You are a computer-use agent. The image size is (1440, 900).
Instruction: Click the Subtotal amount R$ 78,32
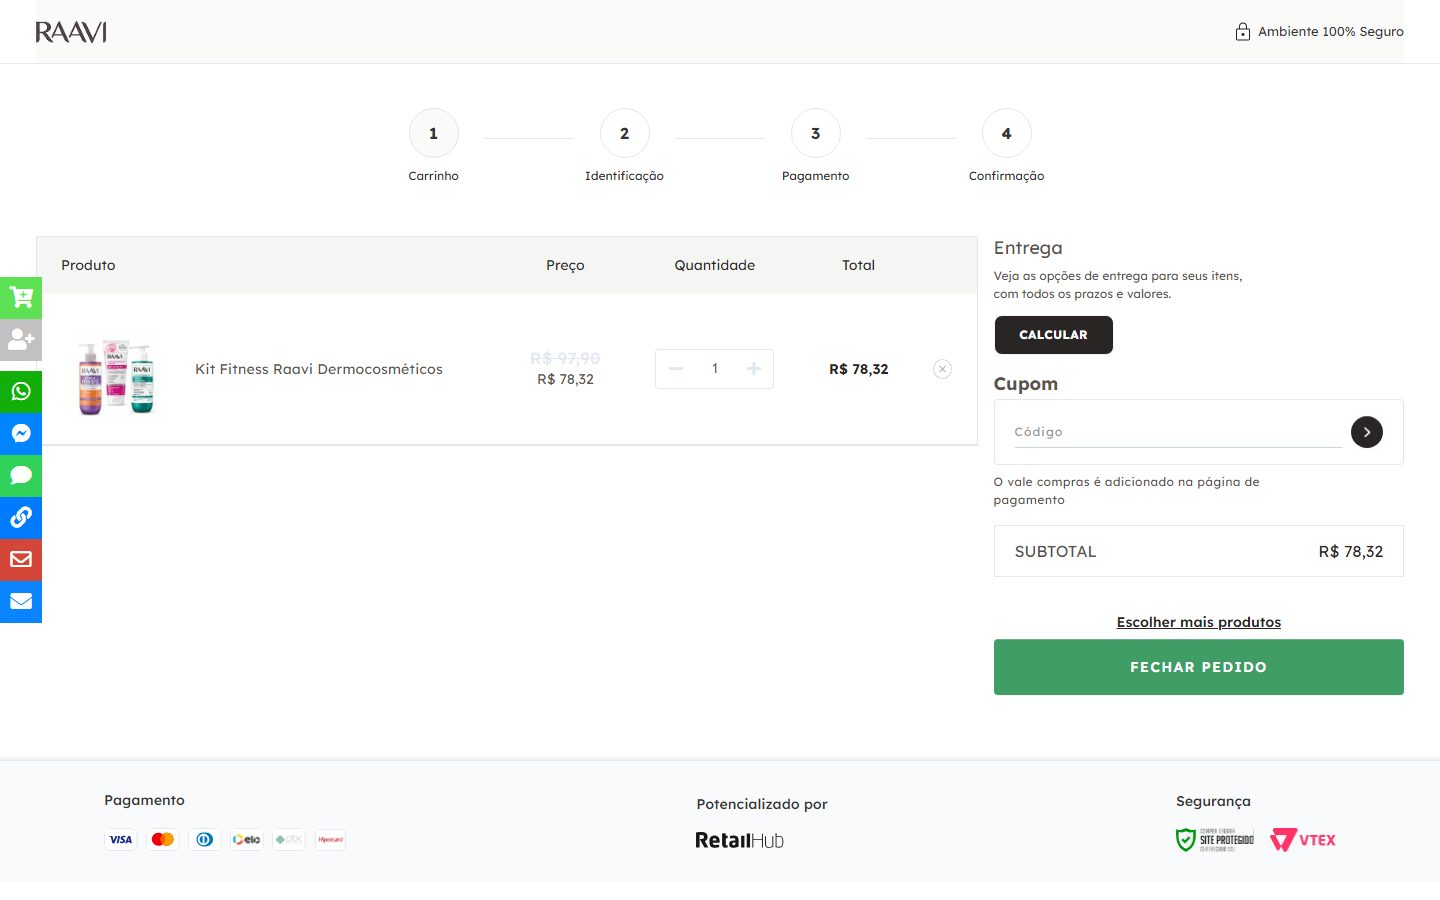click(1351, 552)
